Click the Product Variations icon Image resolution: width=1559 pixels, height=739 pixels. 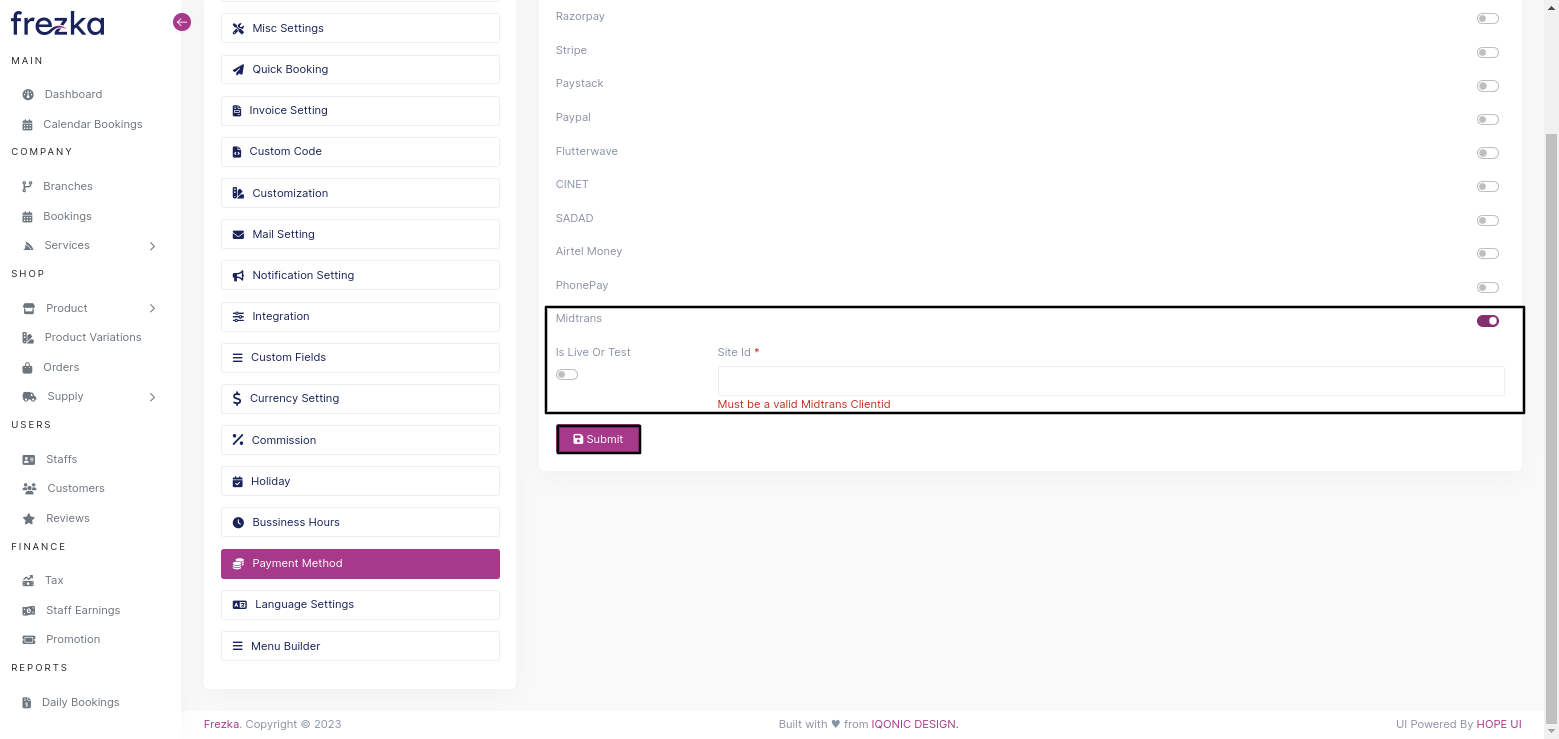point(28,338)
